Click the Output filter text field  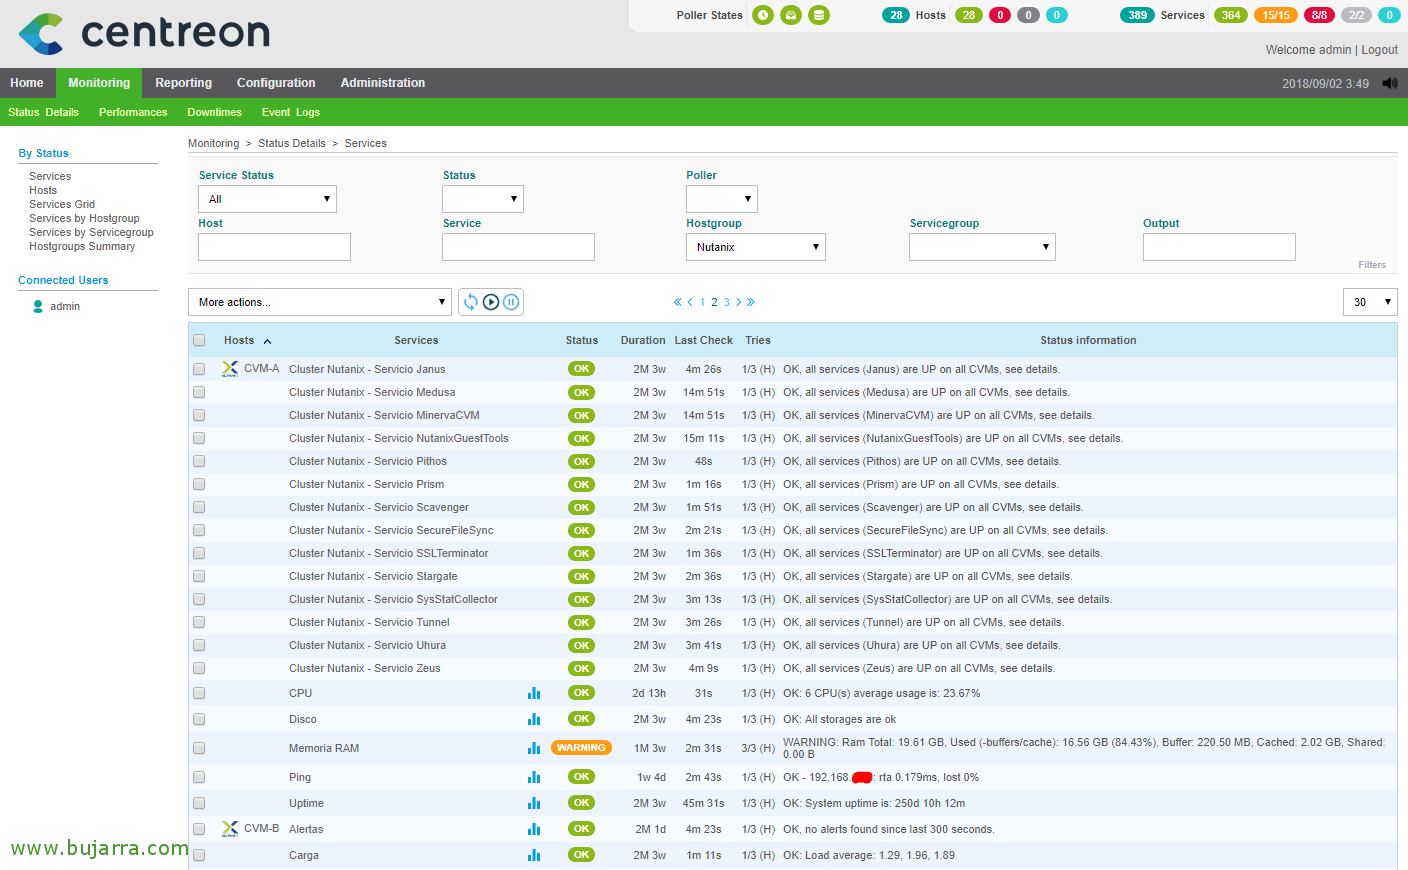[x=1219, y=247]
